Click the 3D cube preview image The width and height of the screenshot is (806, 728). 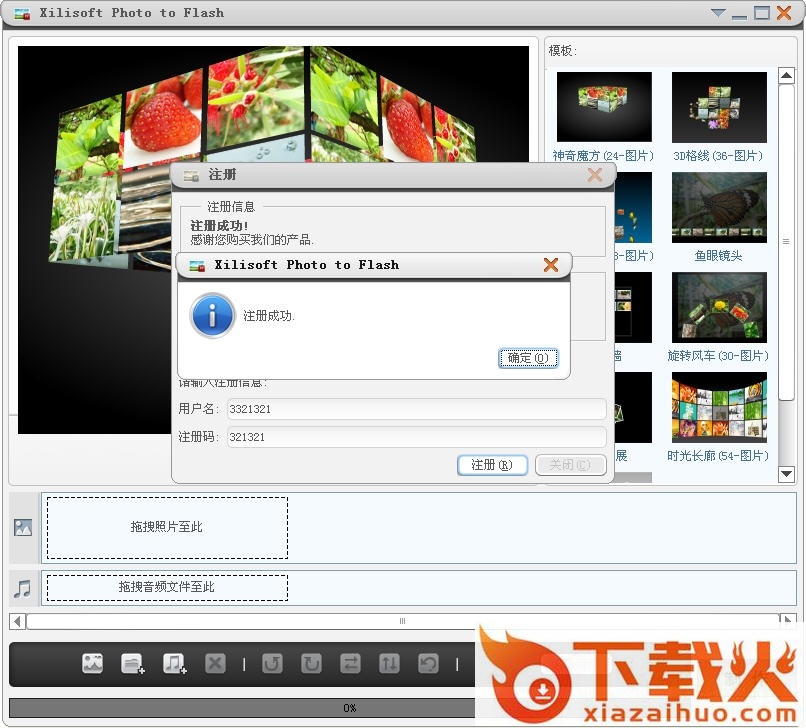click(273, 240)
